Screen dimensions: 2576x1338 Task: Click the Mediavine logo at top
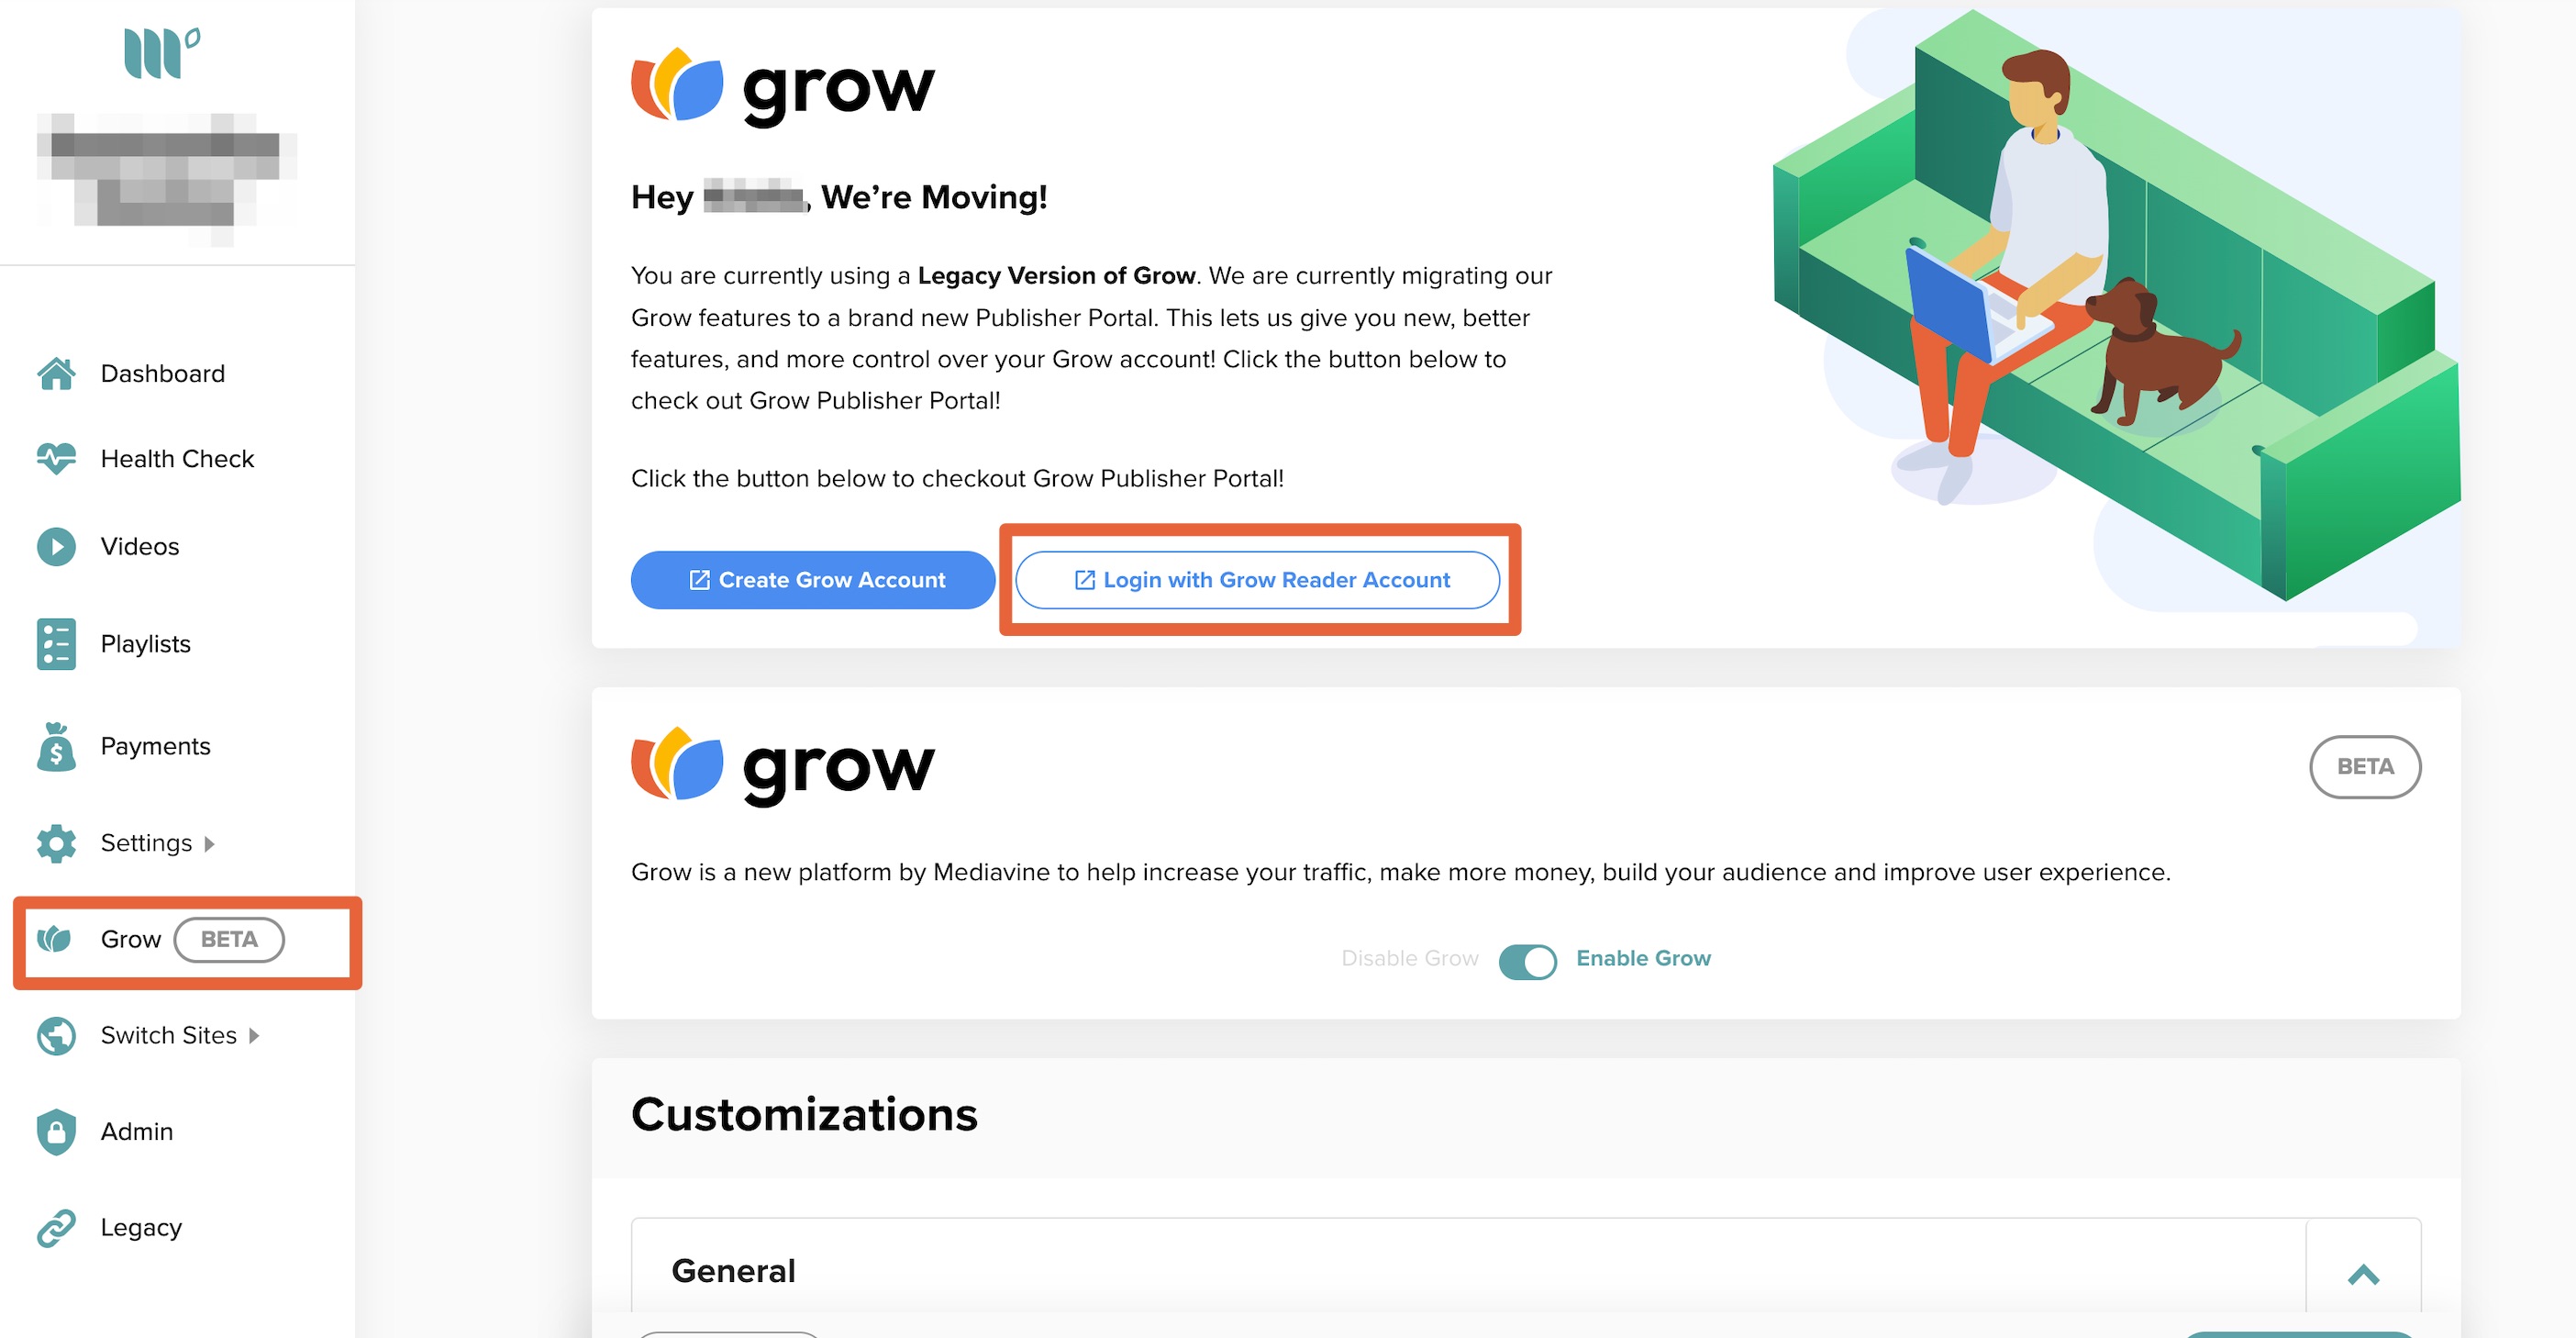[161, 52]
